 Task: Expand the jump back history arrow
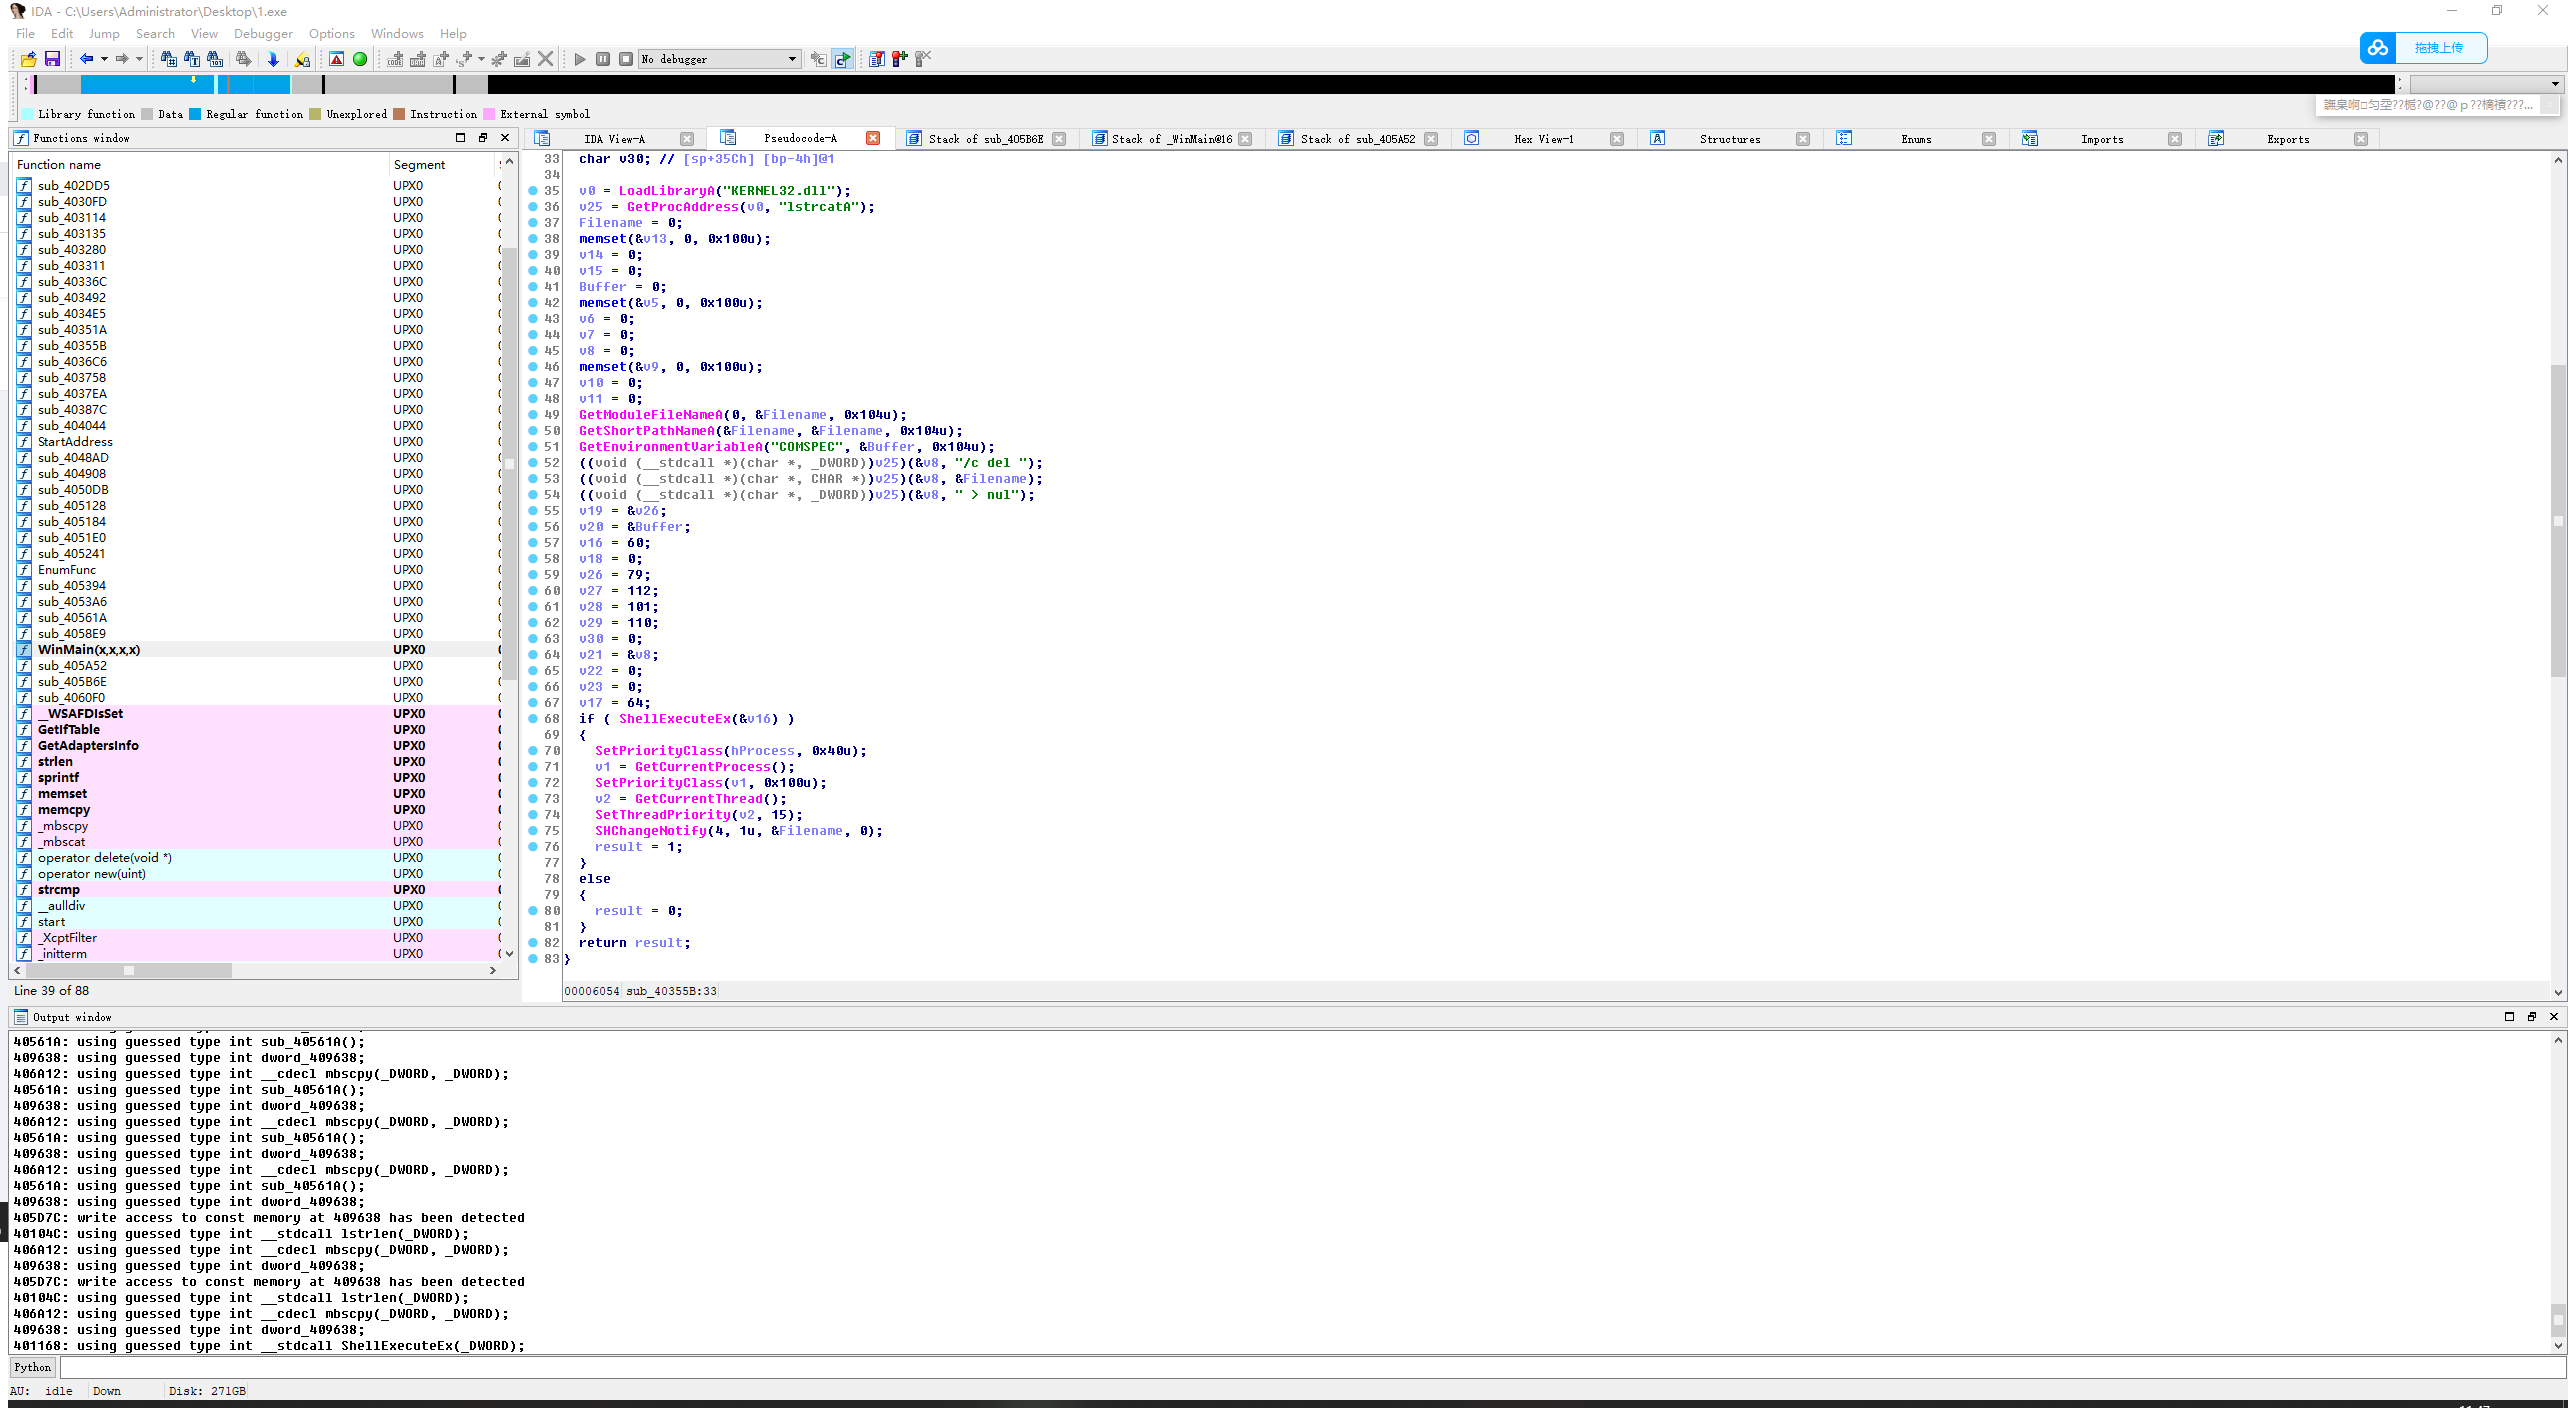(x=104, y=59)
